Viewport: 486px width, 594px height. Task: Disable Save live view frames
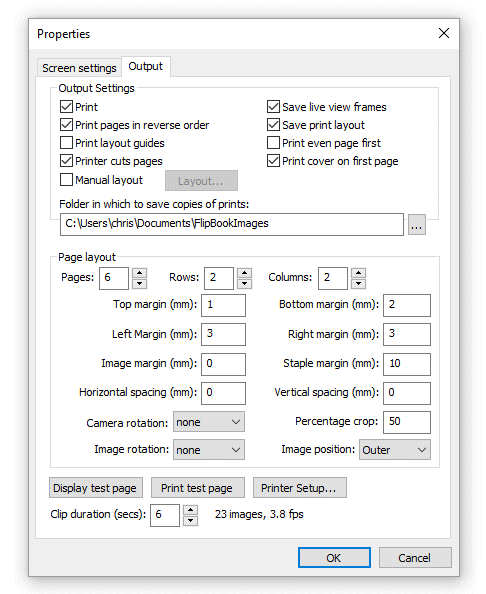pos(273,107)
